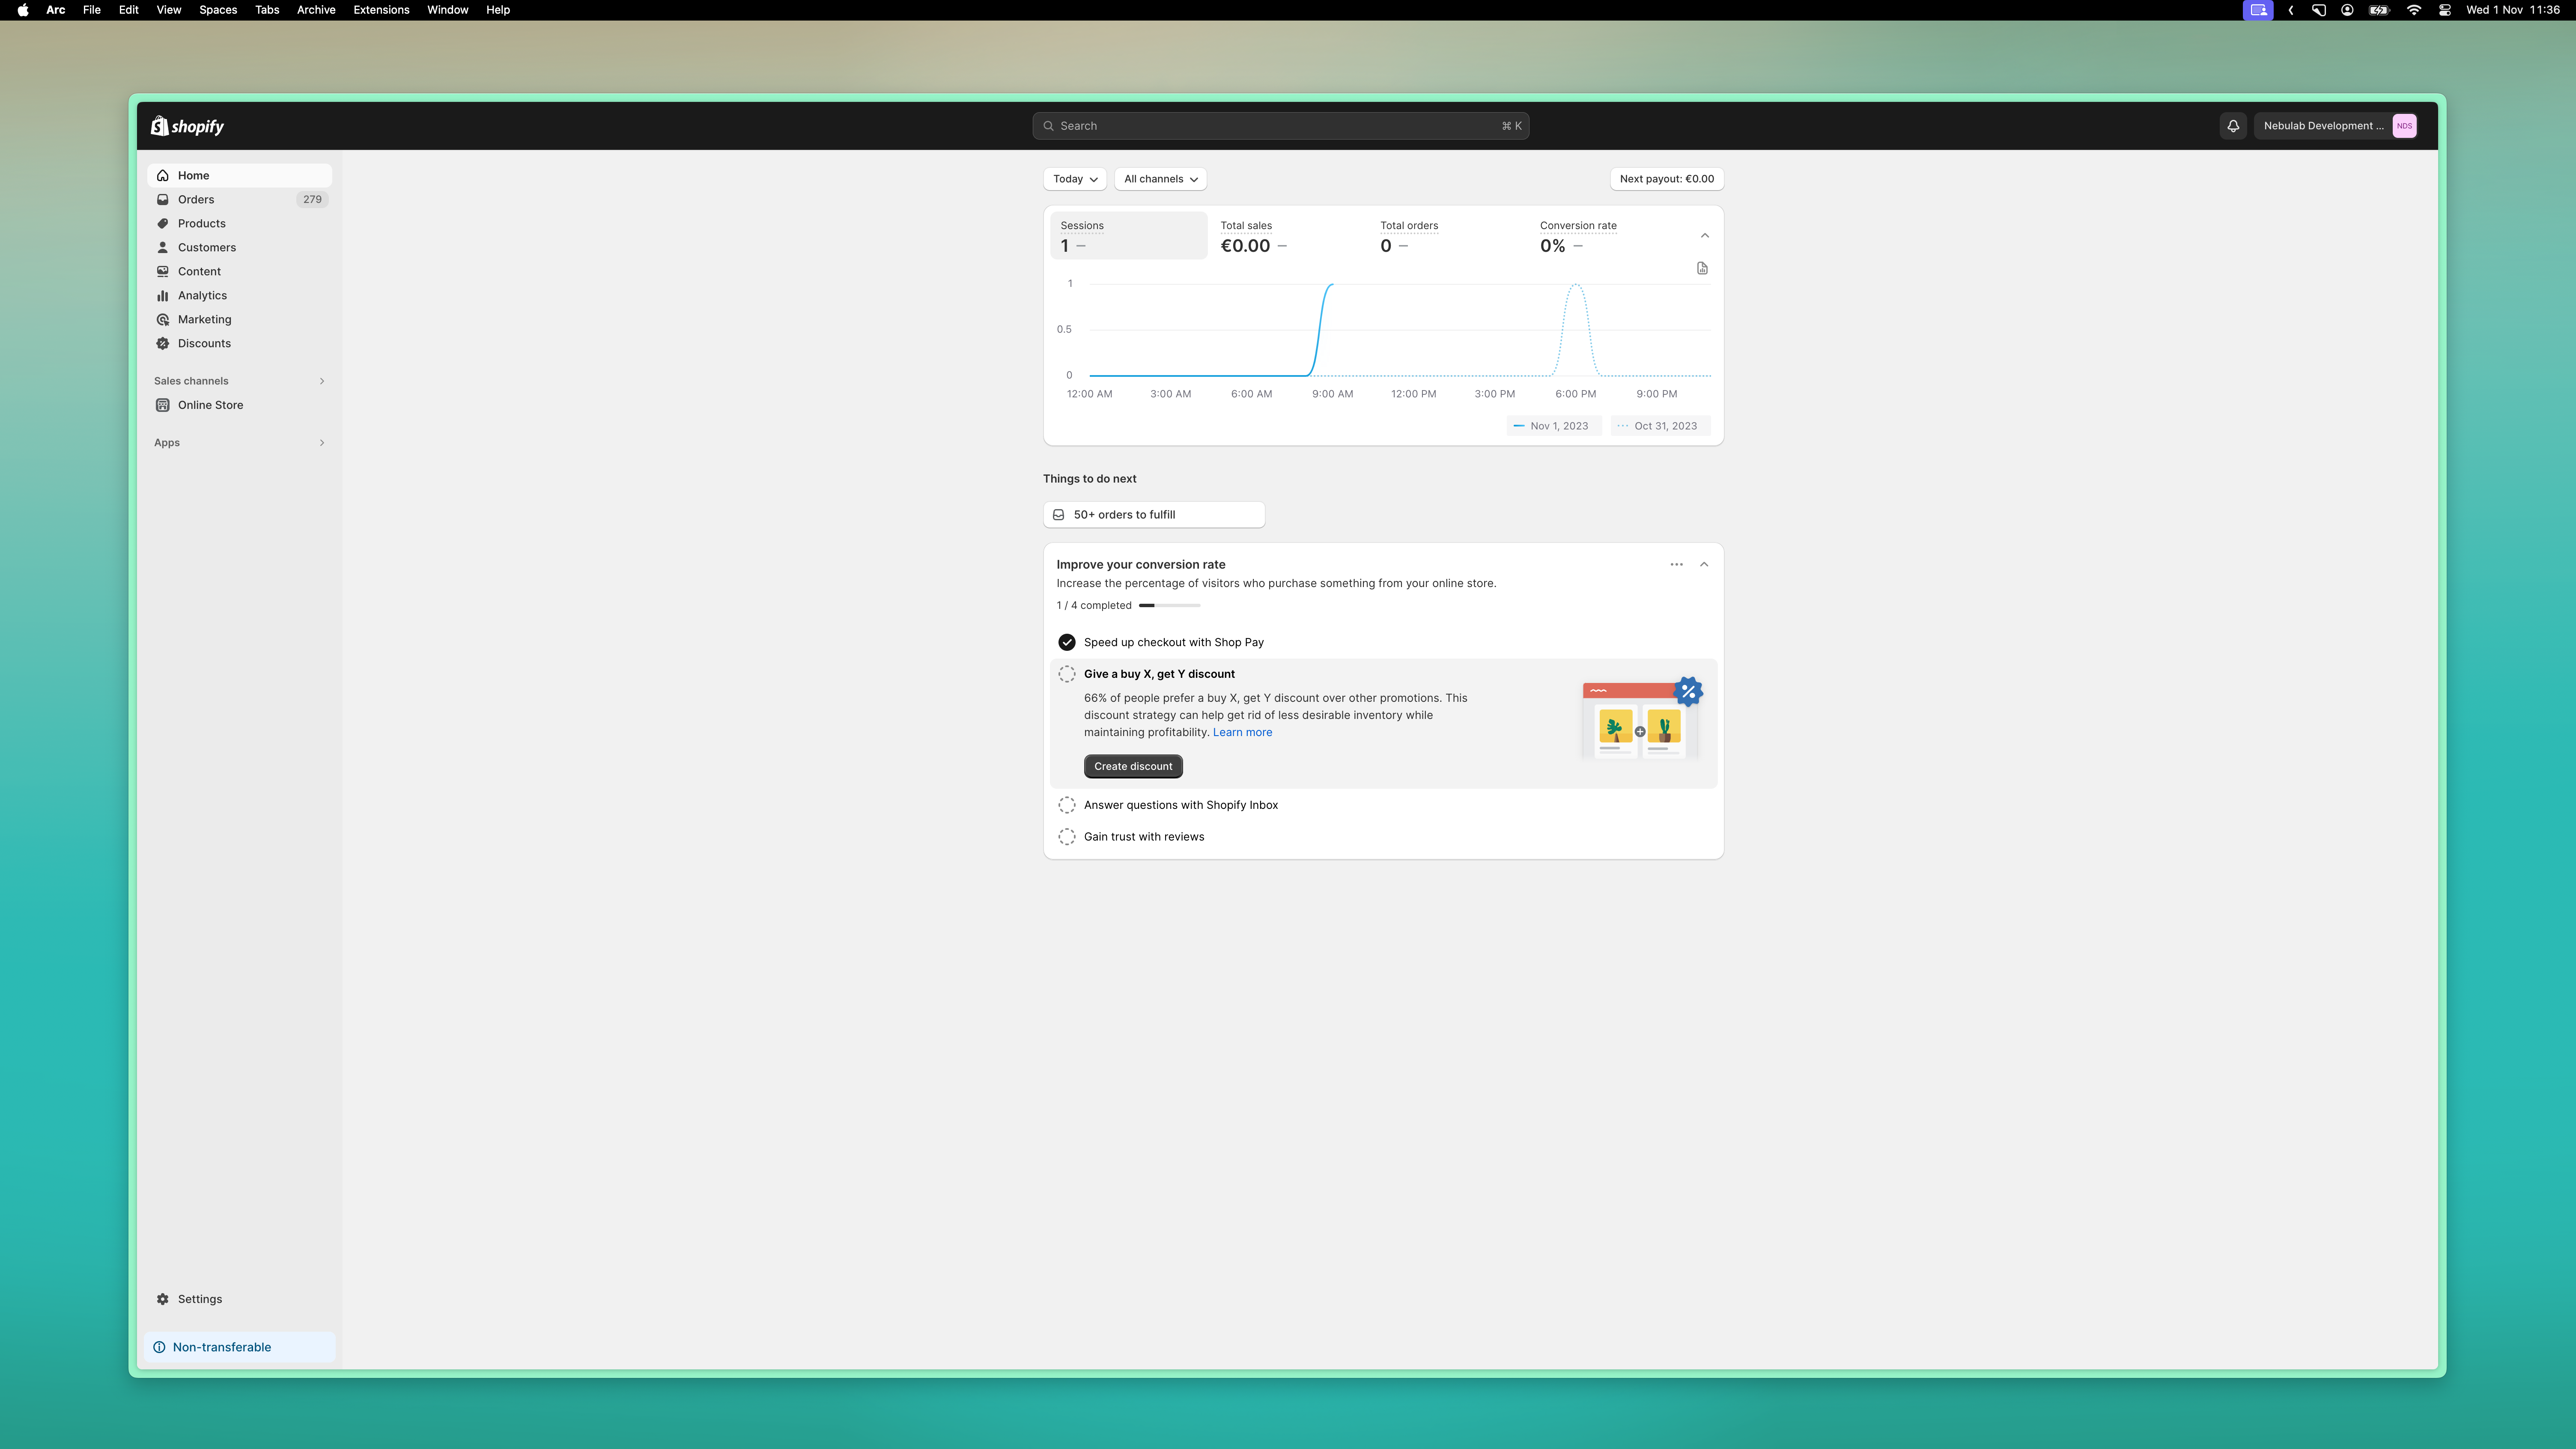Open the File menu
Image resolution: width=2576 pixels, height=1449 pixels.
coord(91,10)
